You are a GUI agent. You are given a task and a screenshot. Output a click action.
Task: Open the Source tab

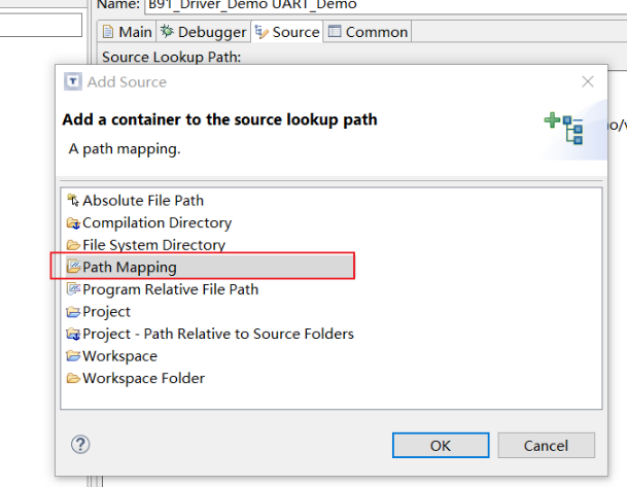pos(287,32)
